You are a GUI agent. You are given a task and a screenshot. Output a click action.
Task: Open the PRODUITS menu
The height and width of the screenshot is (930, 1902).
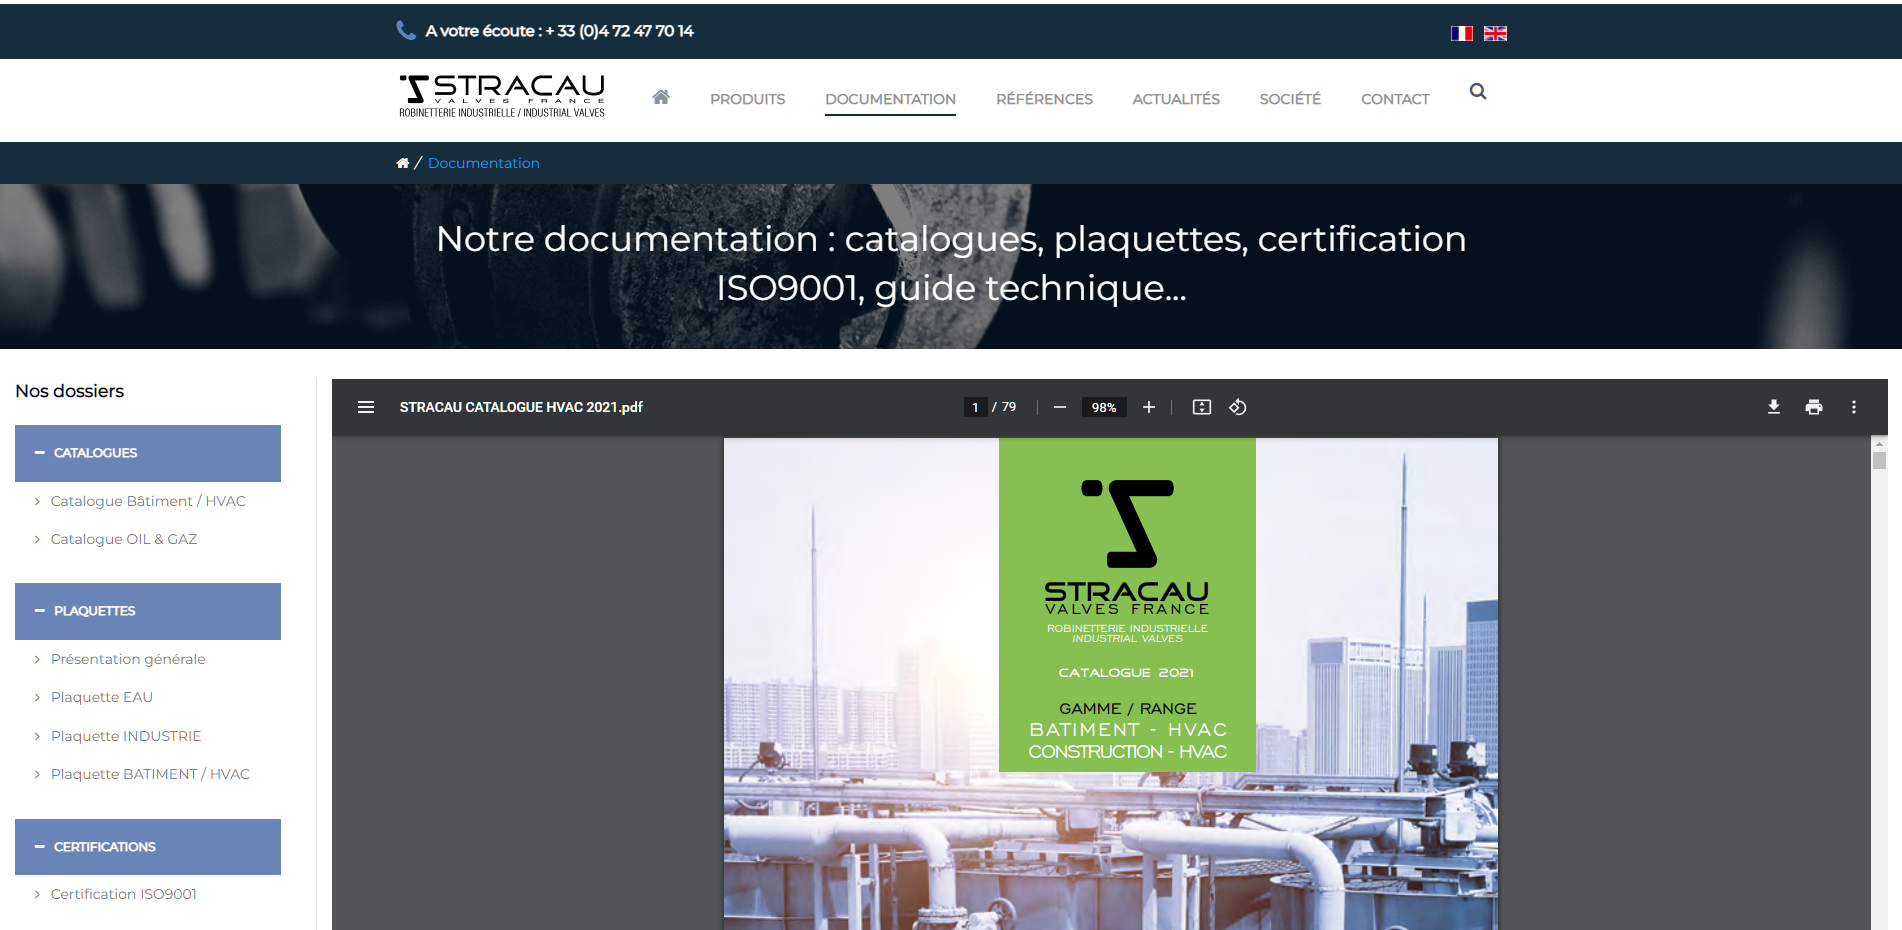point(747,99)
